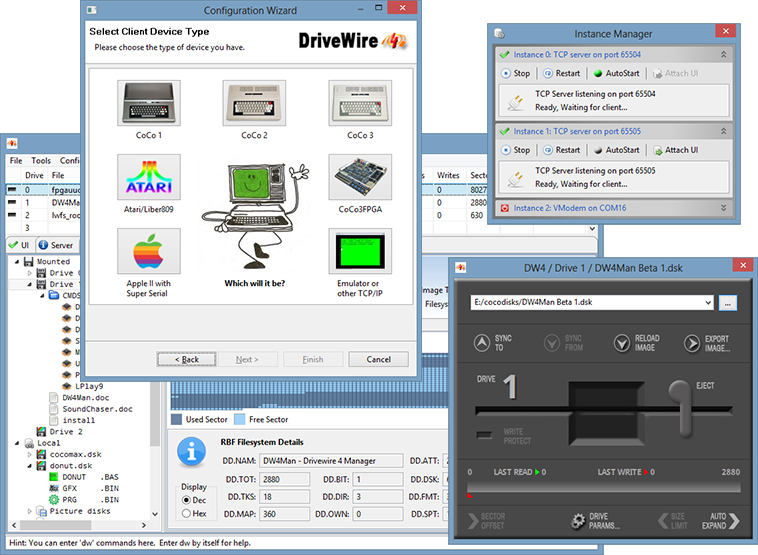Image resolution: width=758 pixels, height=555 pixels.
Task: Click the Size Limit arrow icon
Action: (x=663, y=521)
